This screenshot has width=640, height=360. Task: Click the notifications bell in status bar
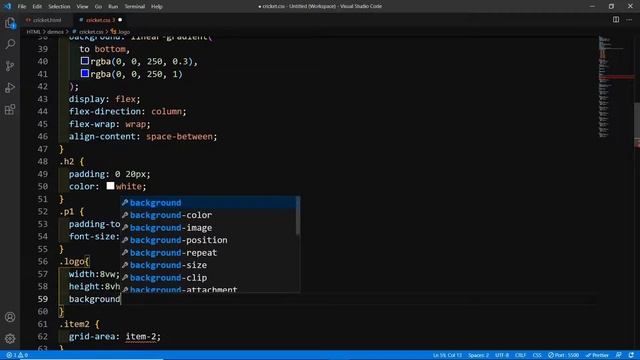[x=631, y=355]
